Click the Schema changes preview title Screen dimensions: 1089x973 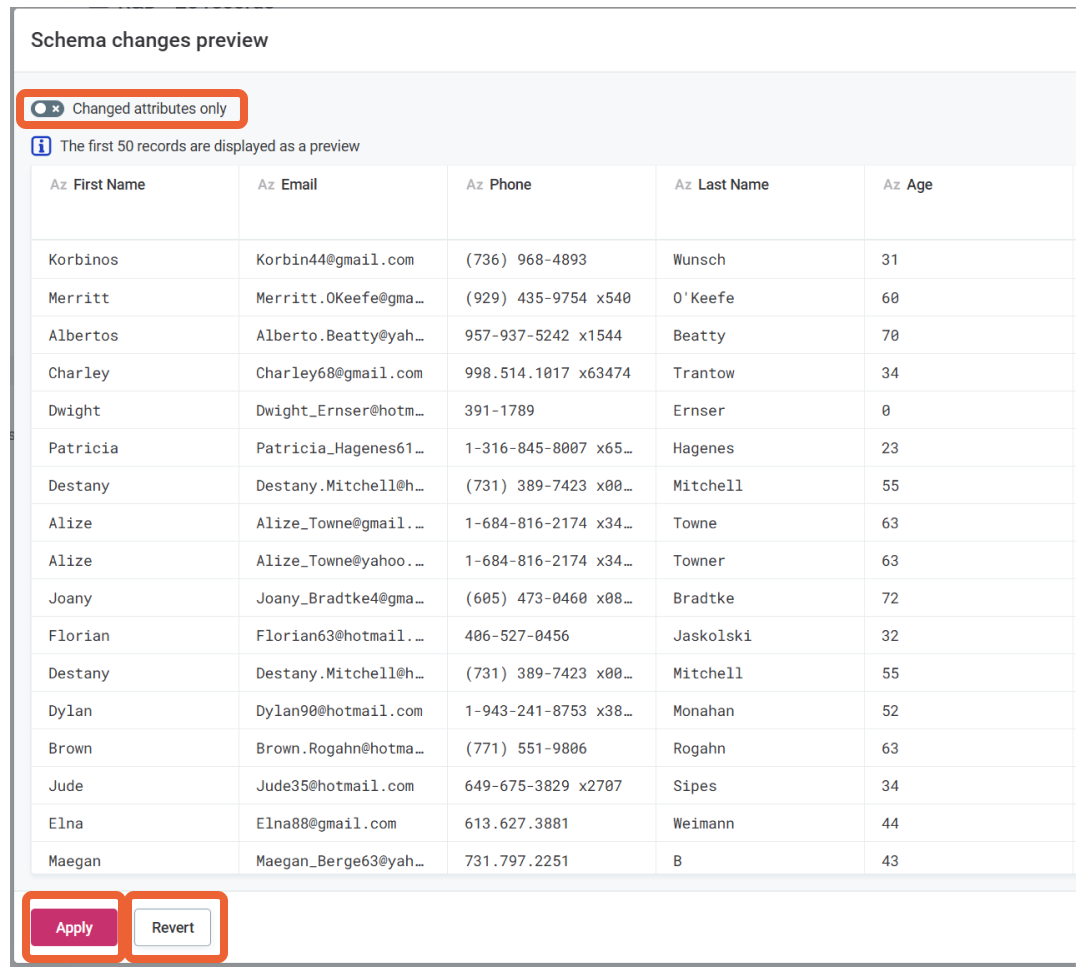pos(149,40)
